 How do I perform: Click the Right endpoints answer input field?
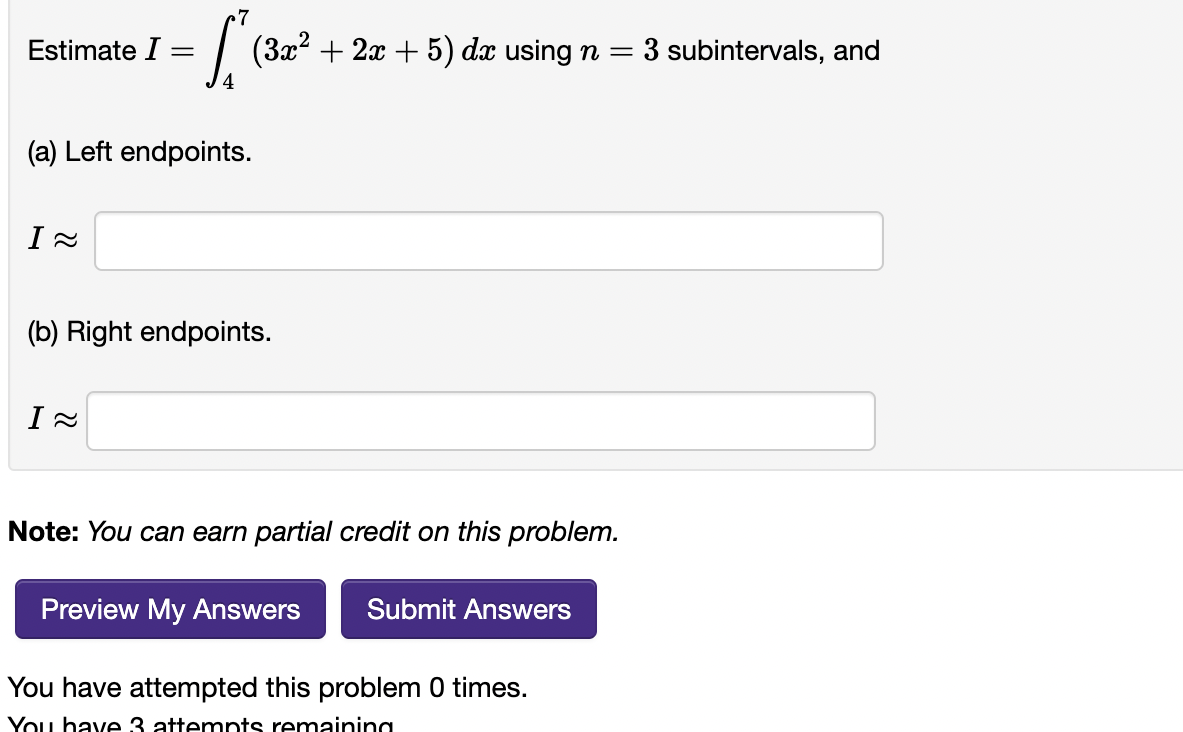tap(480, 420)
